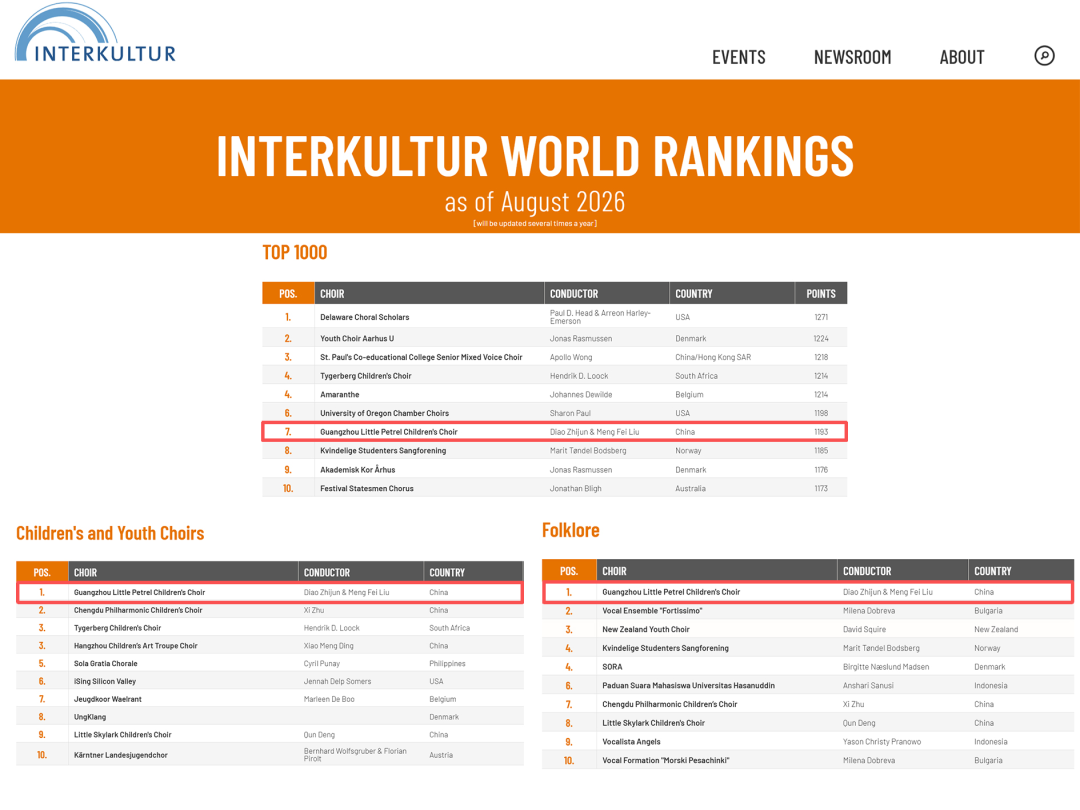Click conductor David Squire

864,630
